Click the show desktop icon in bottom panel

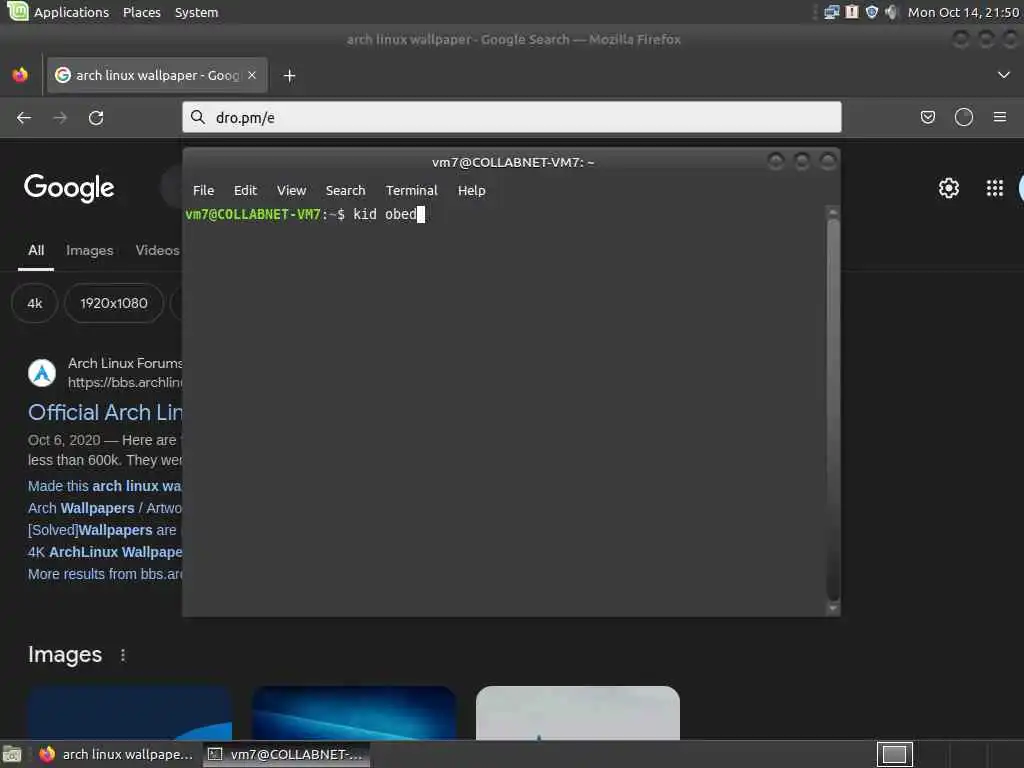(12, 754)
